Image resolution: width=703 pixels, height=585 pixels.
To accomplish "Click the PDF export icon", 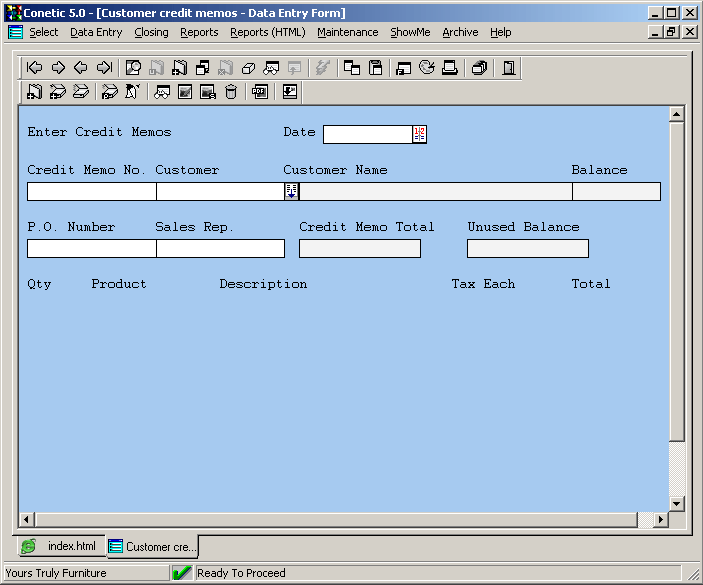I will click(260, 92).
